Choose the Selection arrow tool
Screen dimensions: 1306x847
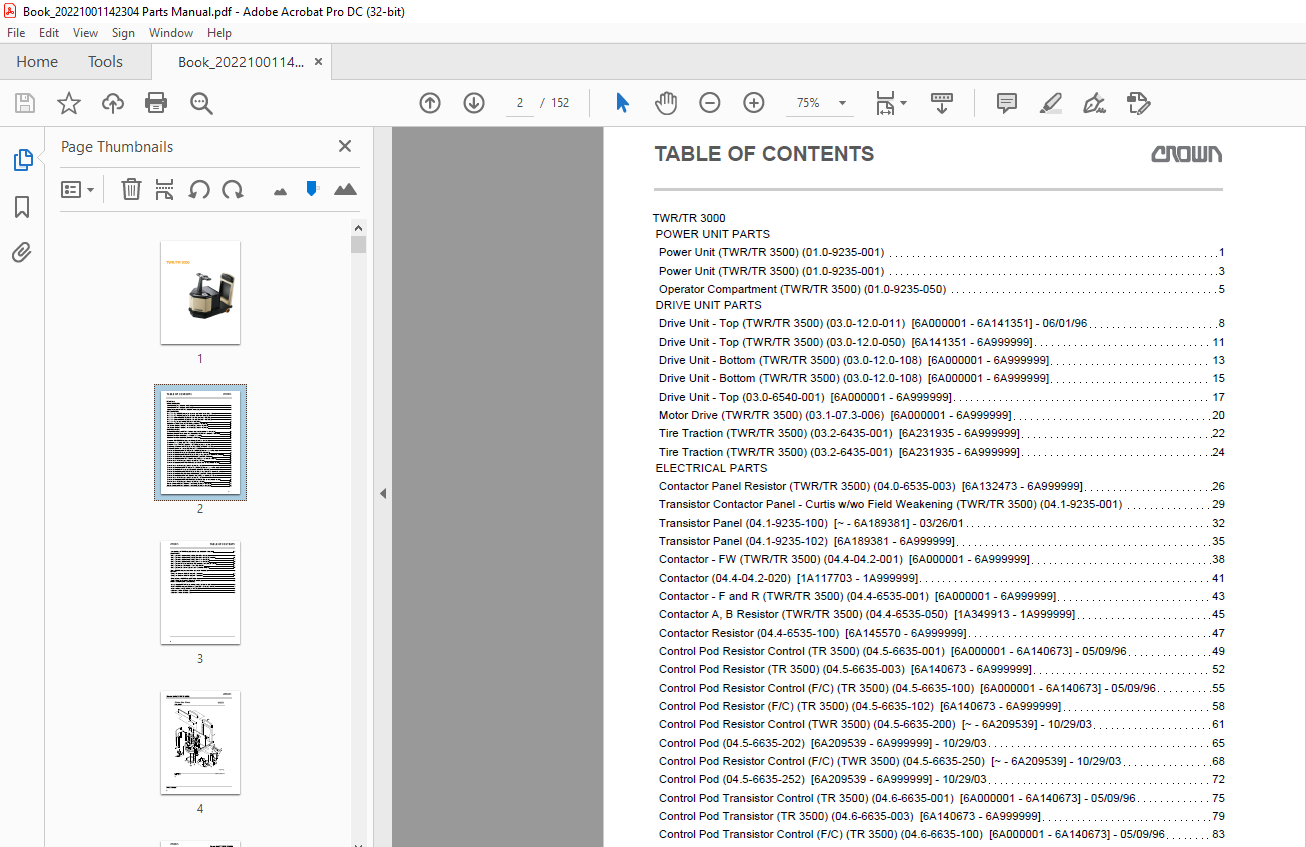click(x=622, y=103)
